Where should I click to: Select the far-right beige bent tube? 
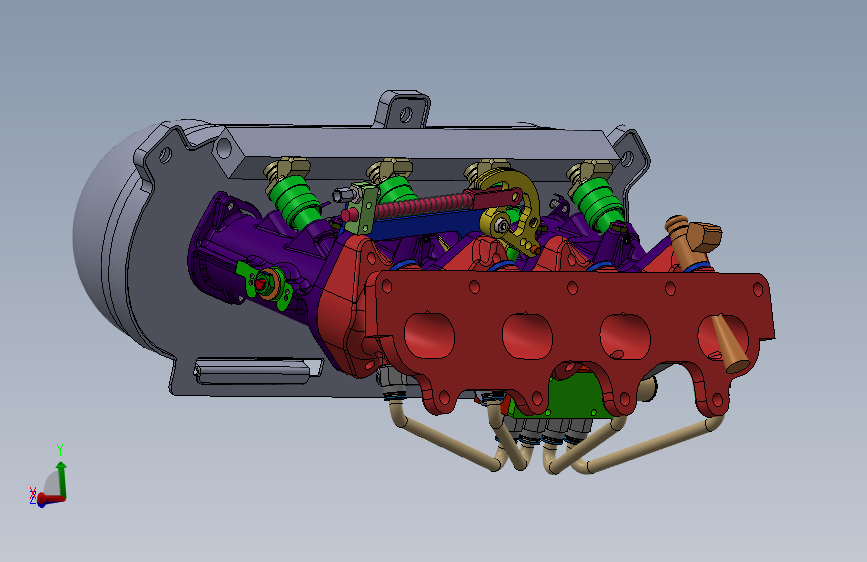pos(652,447)
